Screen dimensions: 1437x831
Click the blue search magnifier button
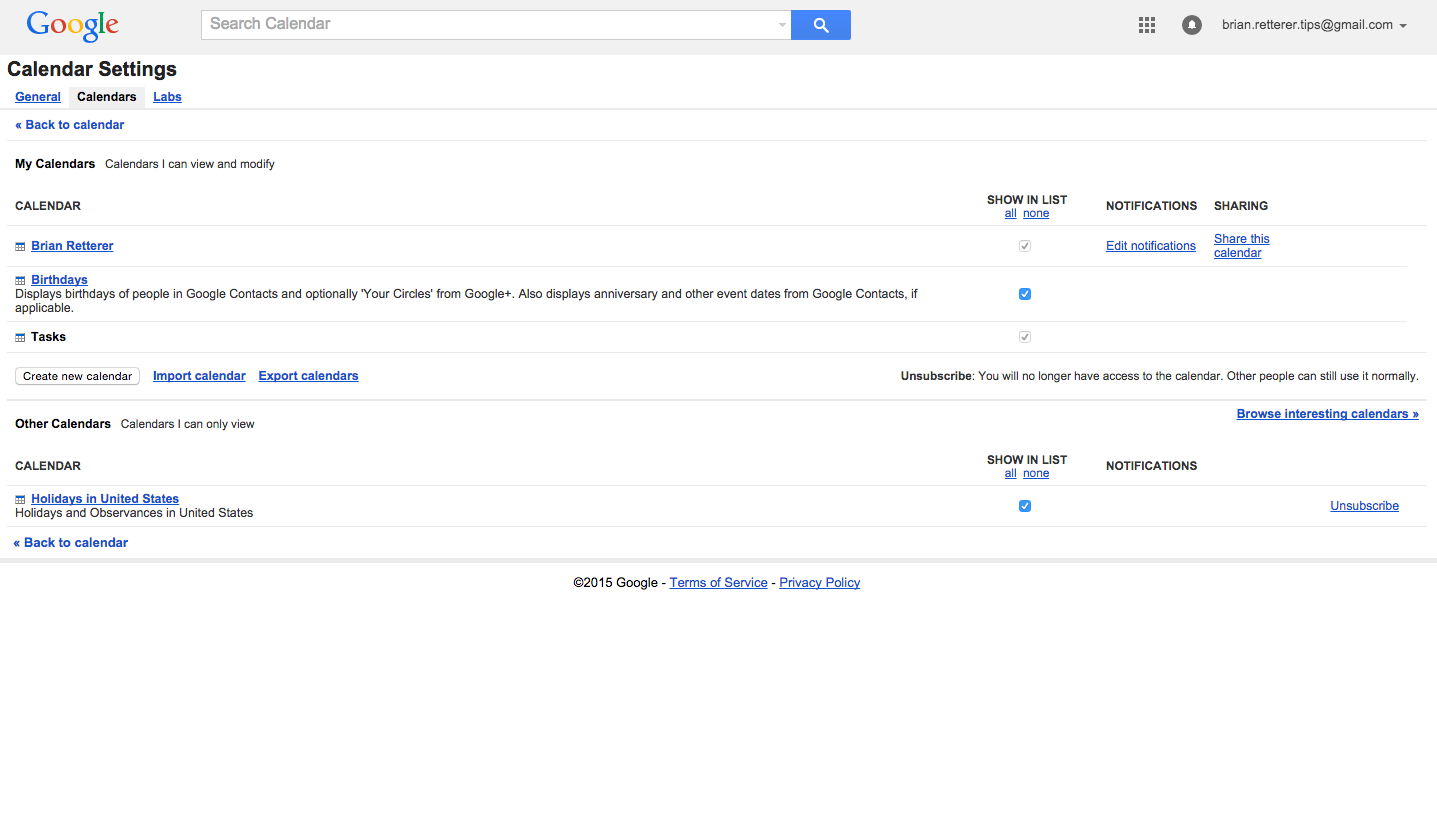click(821, 25)
